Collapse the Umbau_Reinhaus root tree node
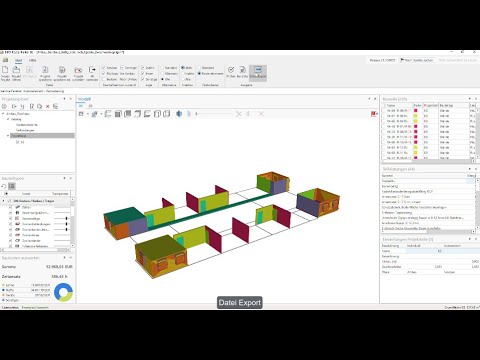480x360 pixels. click(3, 114)
